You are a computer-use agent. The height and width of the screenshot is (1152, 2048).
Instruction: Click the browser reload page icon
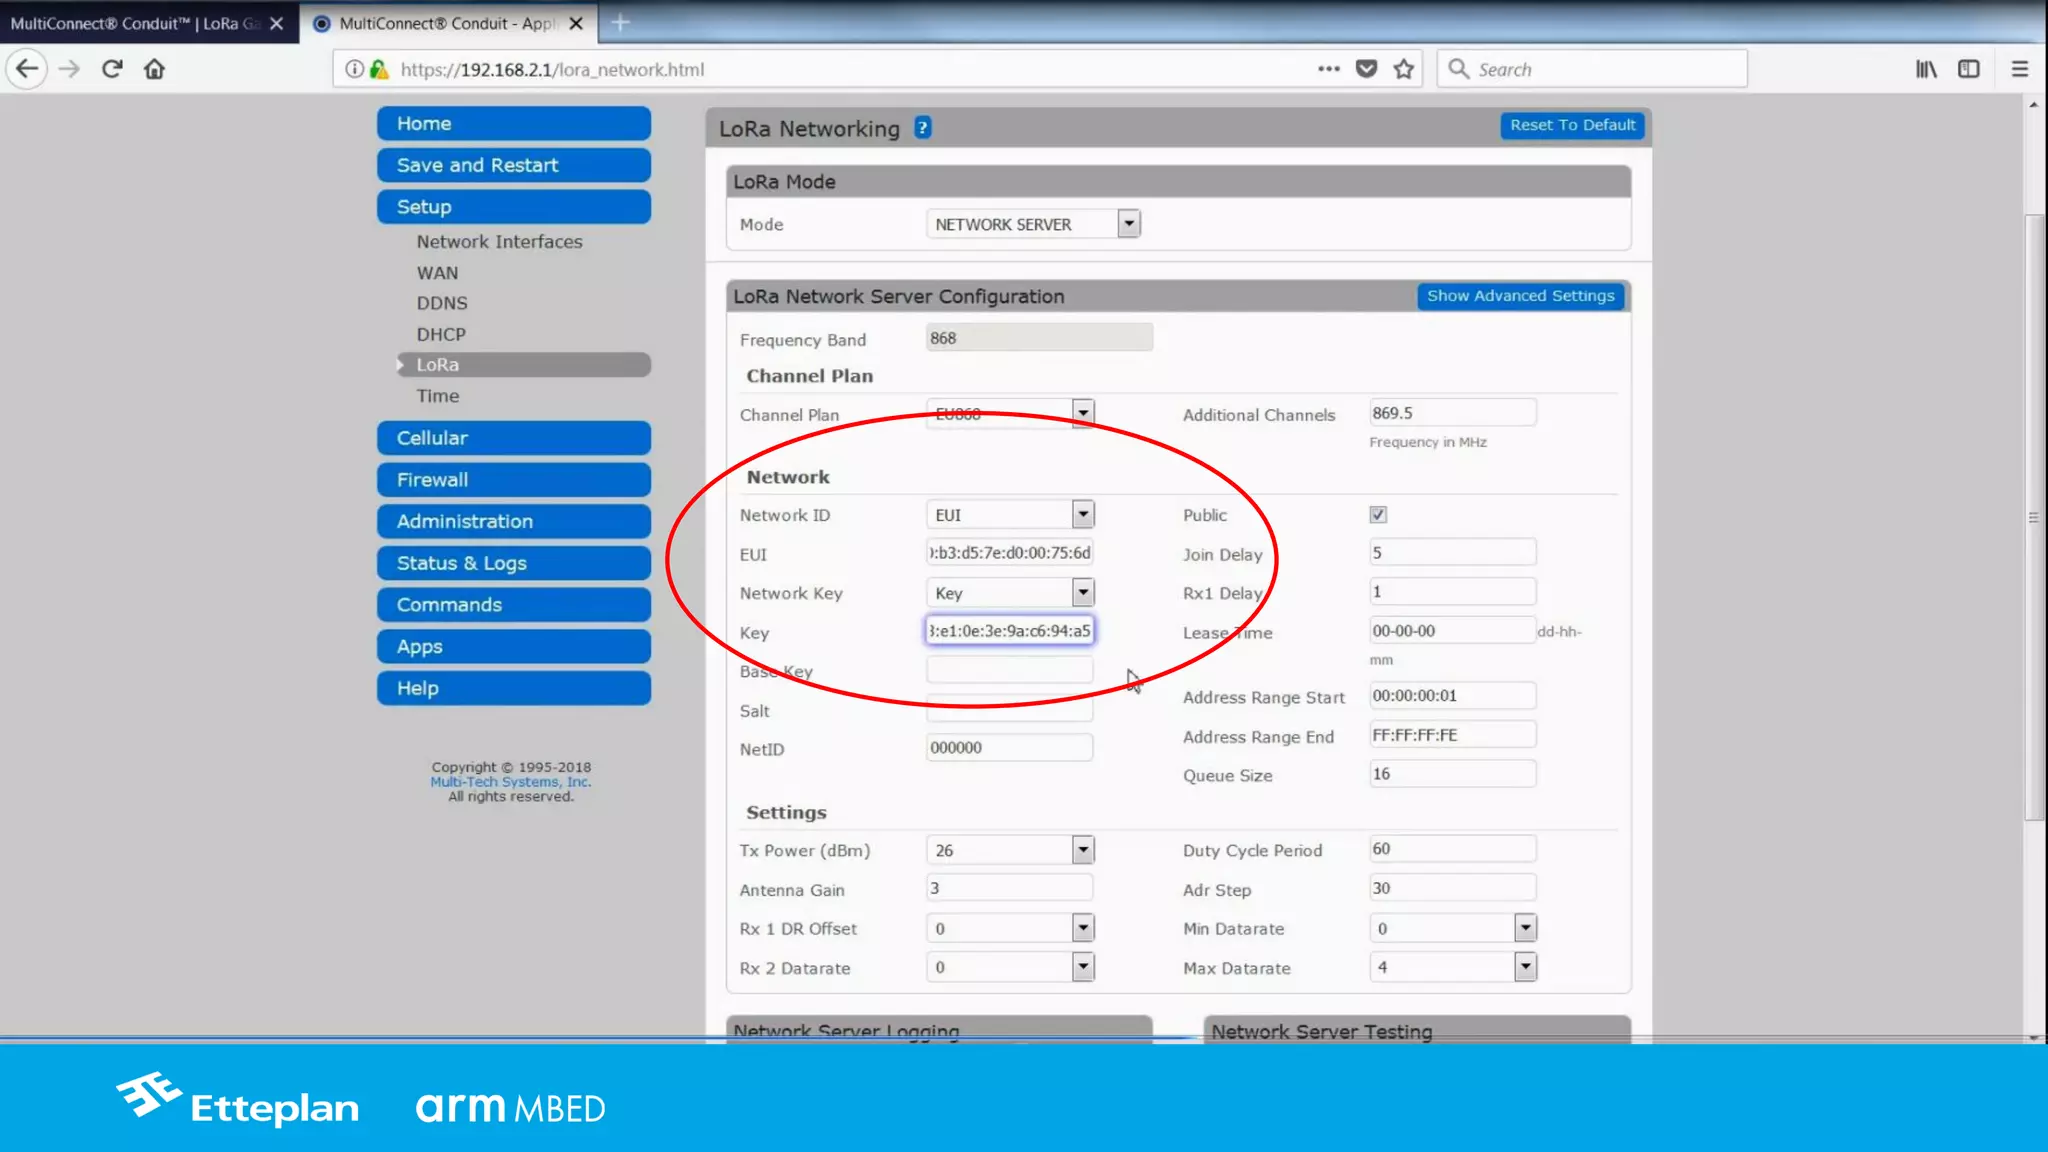coord(112,69)
